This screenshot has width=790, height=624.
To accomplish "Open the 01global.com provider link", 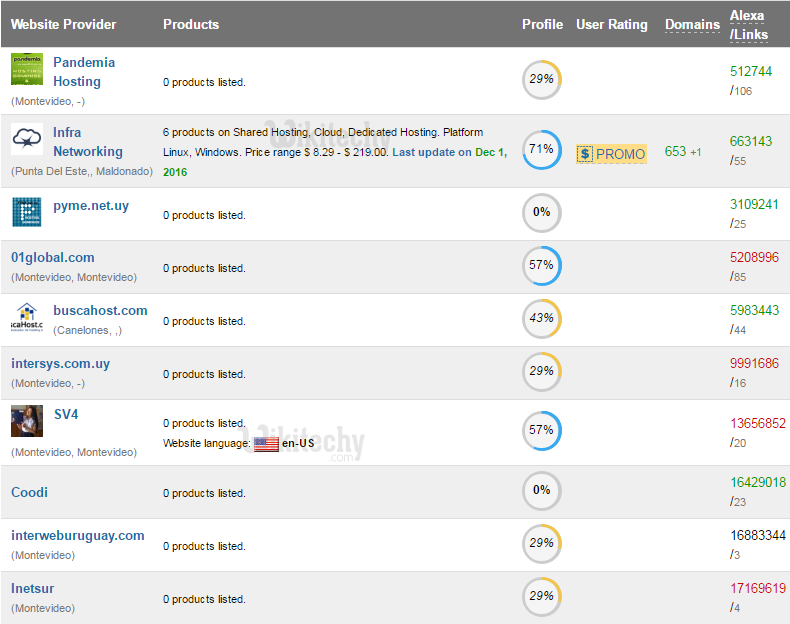I will (53, 257).
